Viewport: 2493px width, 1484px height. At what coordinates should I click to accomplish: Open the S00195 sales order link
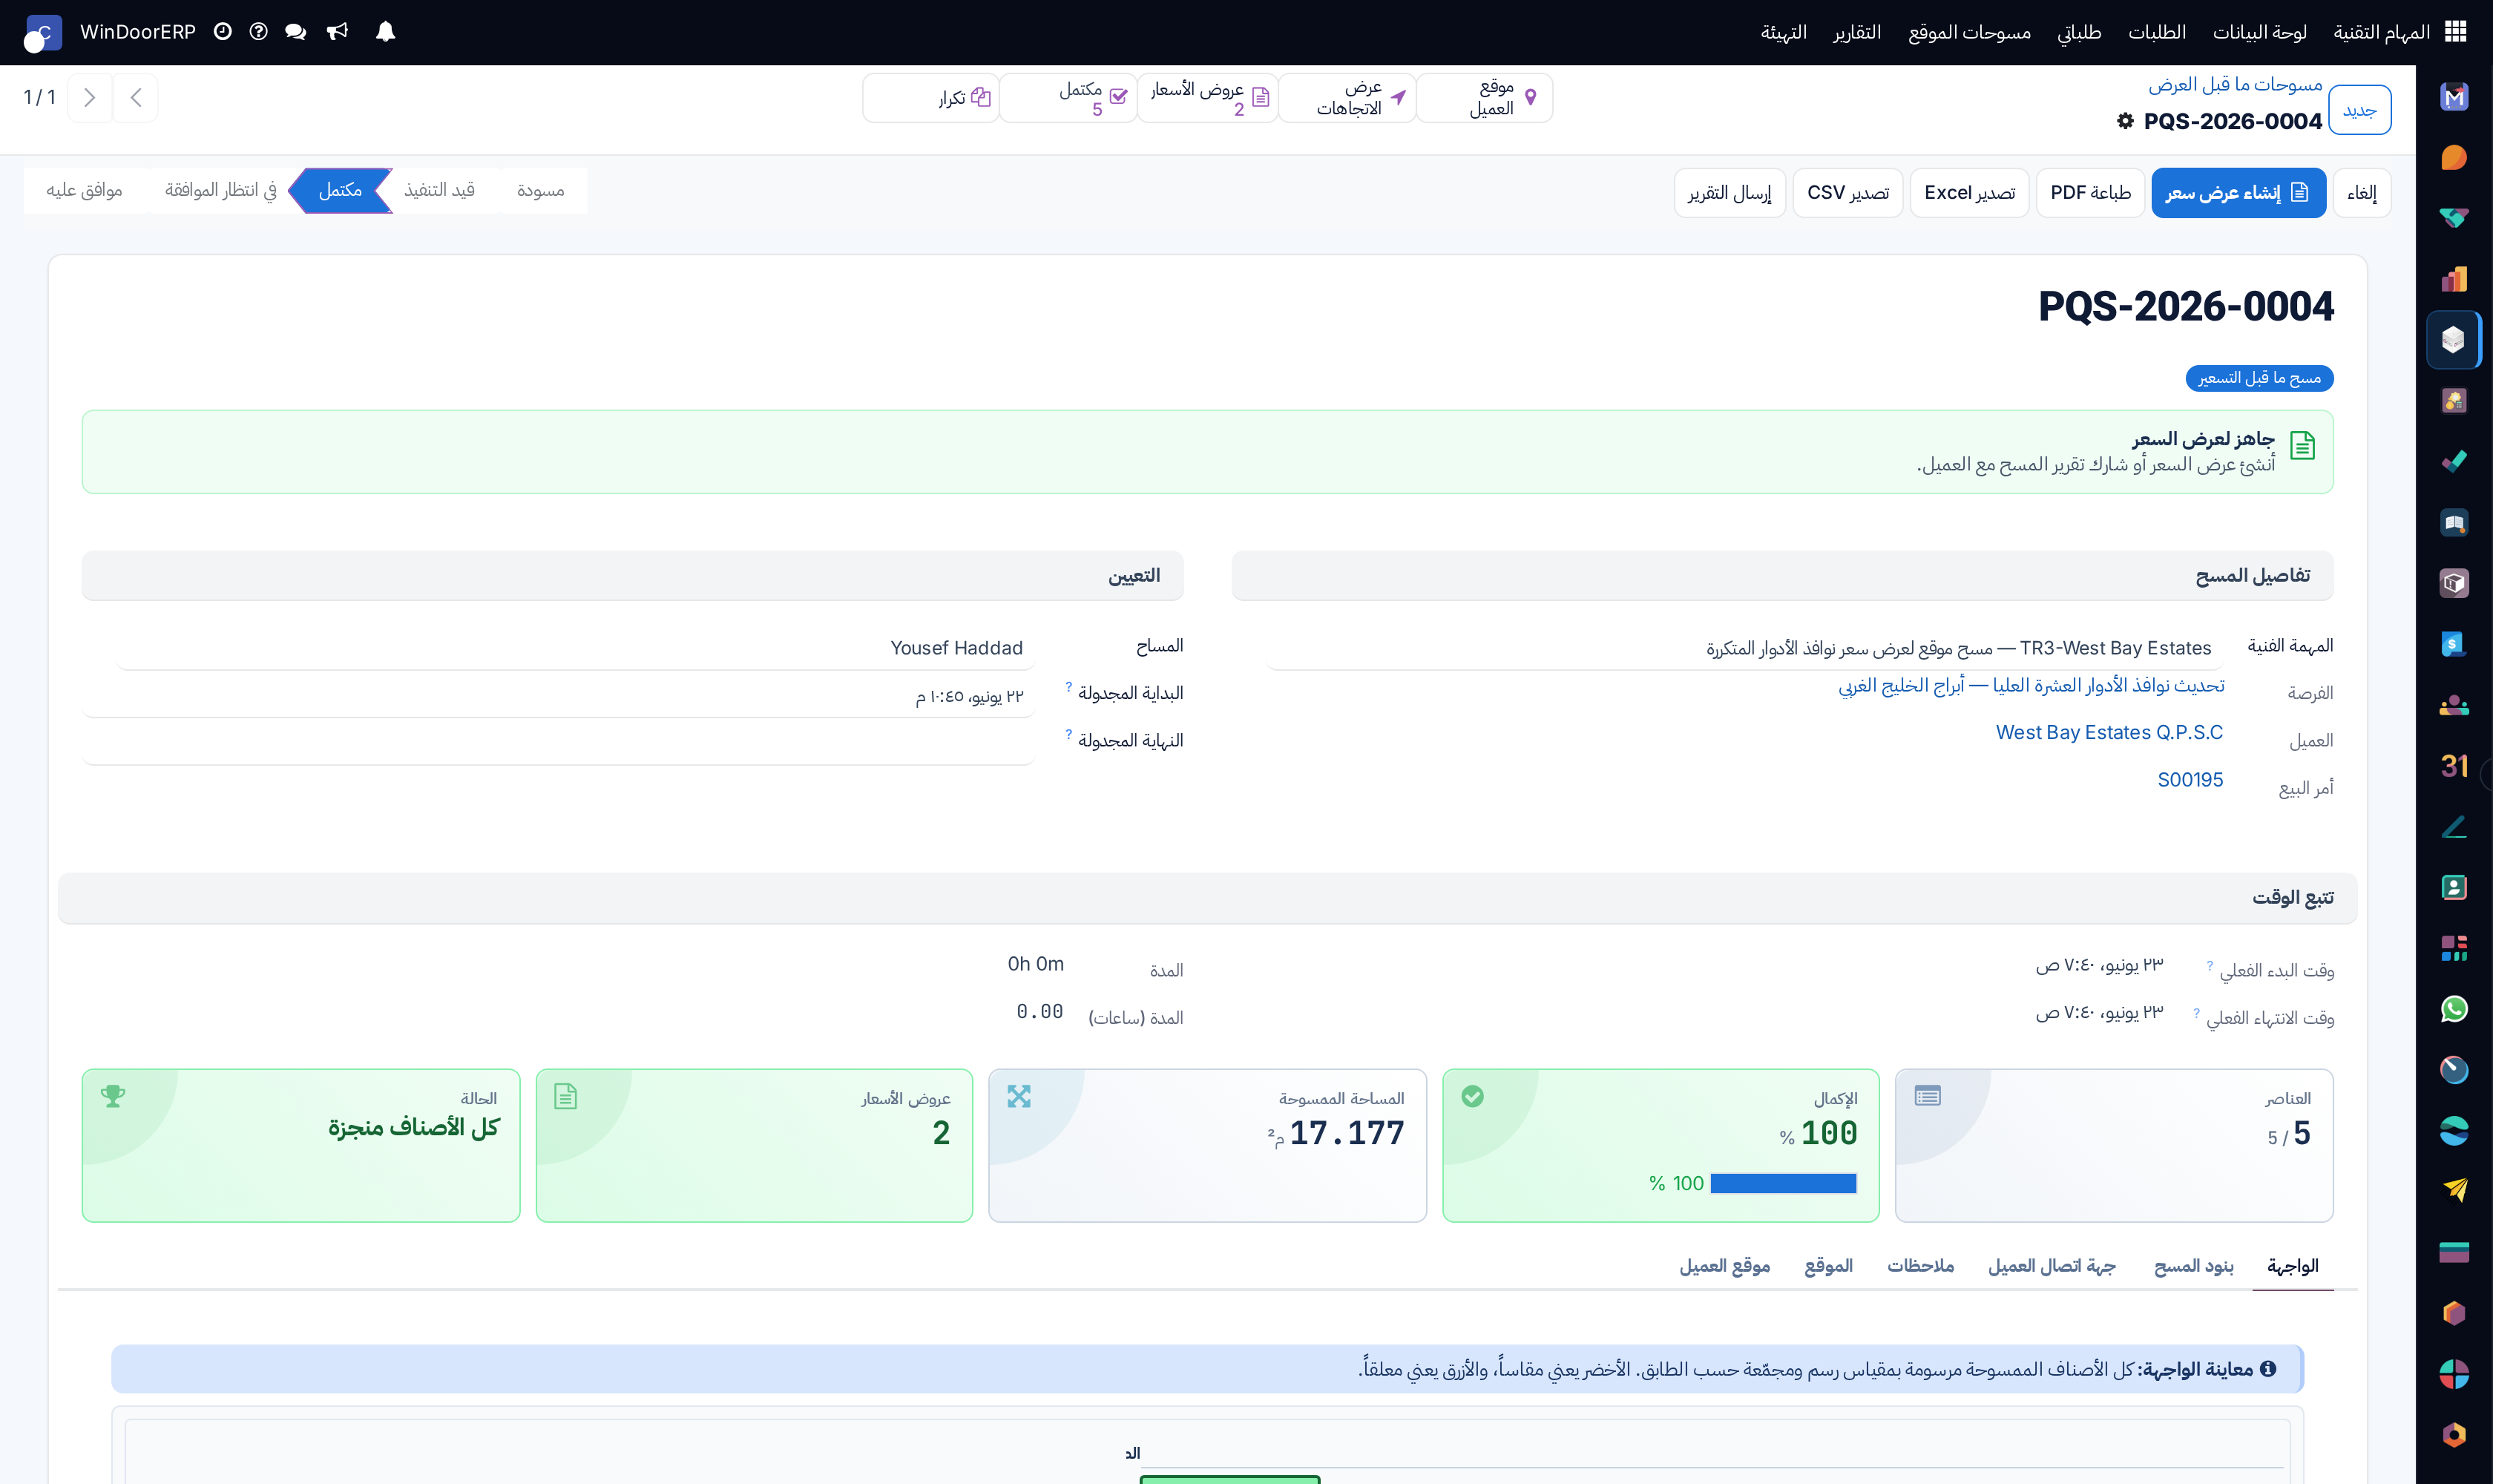(2190, 780)
